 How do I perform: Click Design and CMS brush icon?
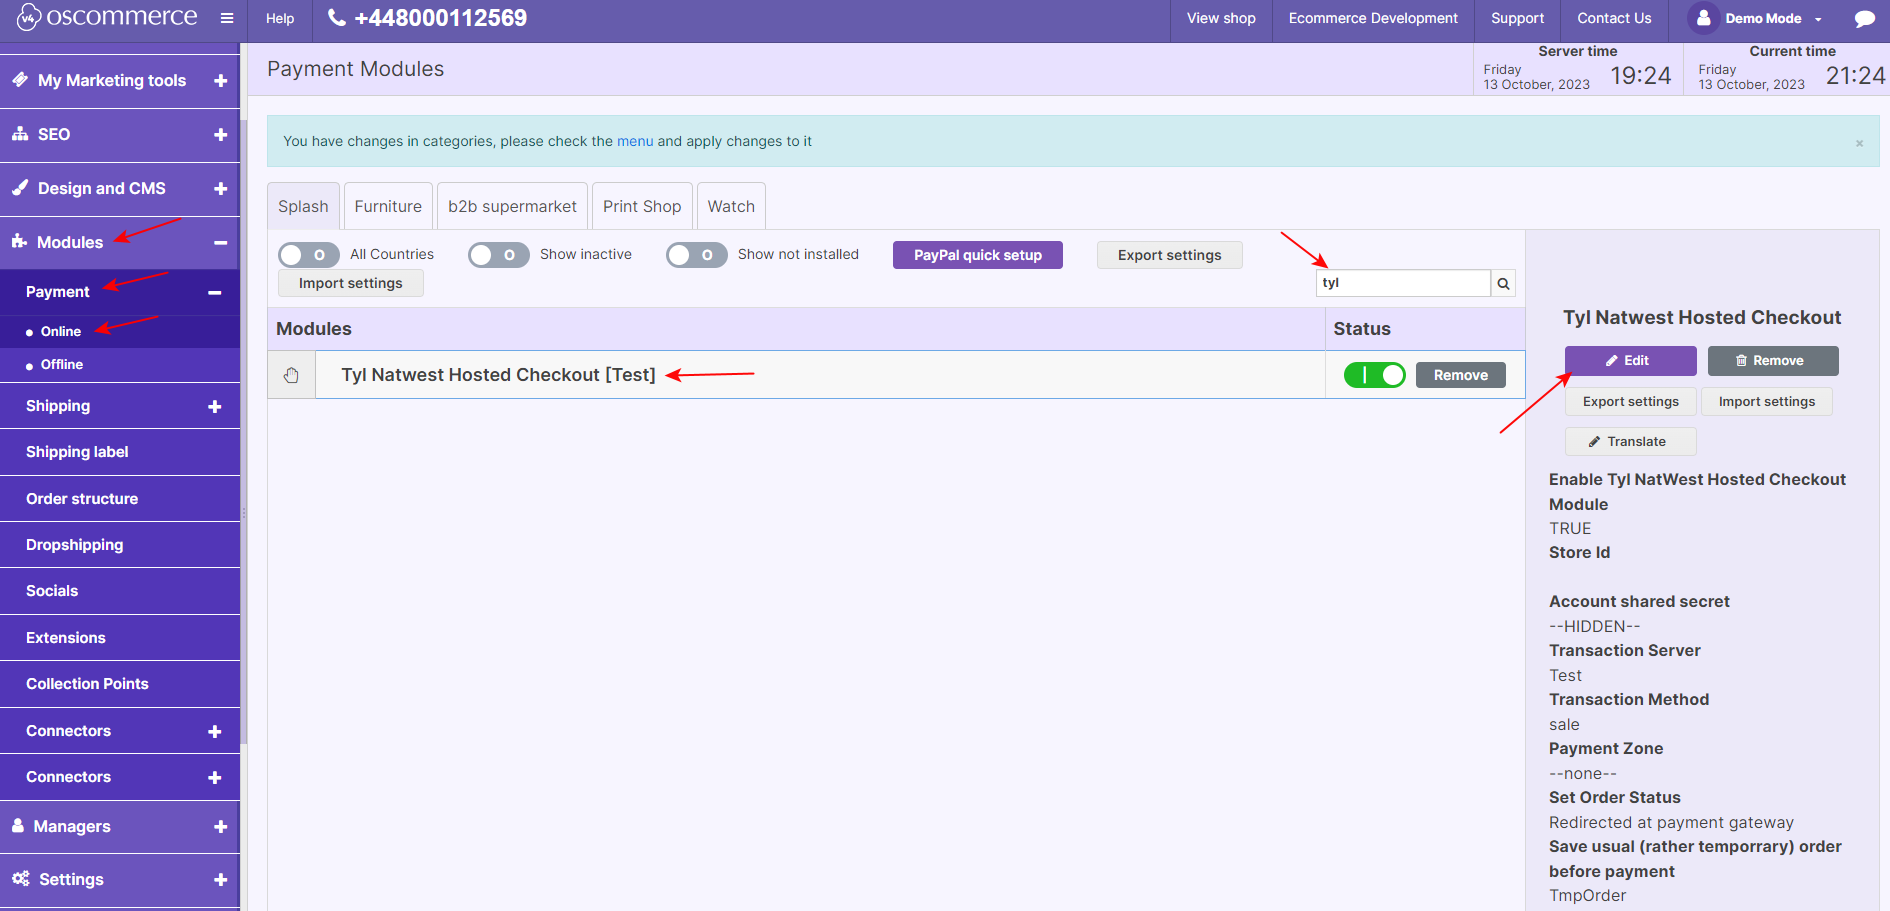pos(20,188)
